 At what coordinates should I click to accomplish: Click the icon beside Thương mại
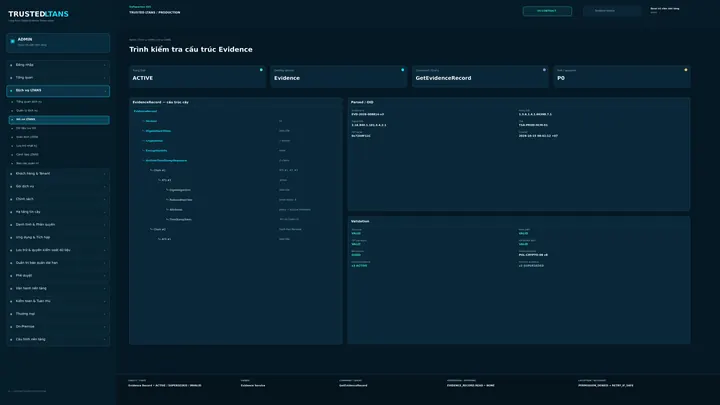coord(11,314)
